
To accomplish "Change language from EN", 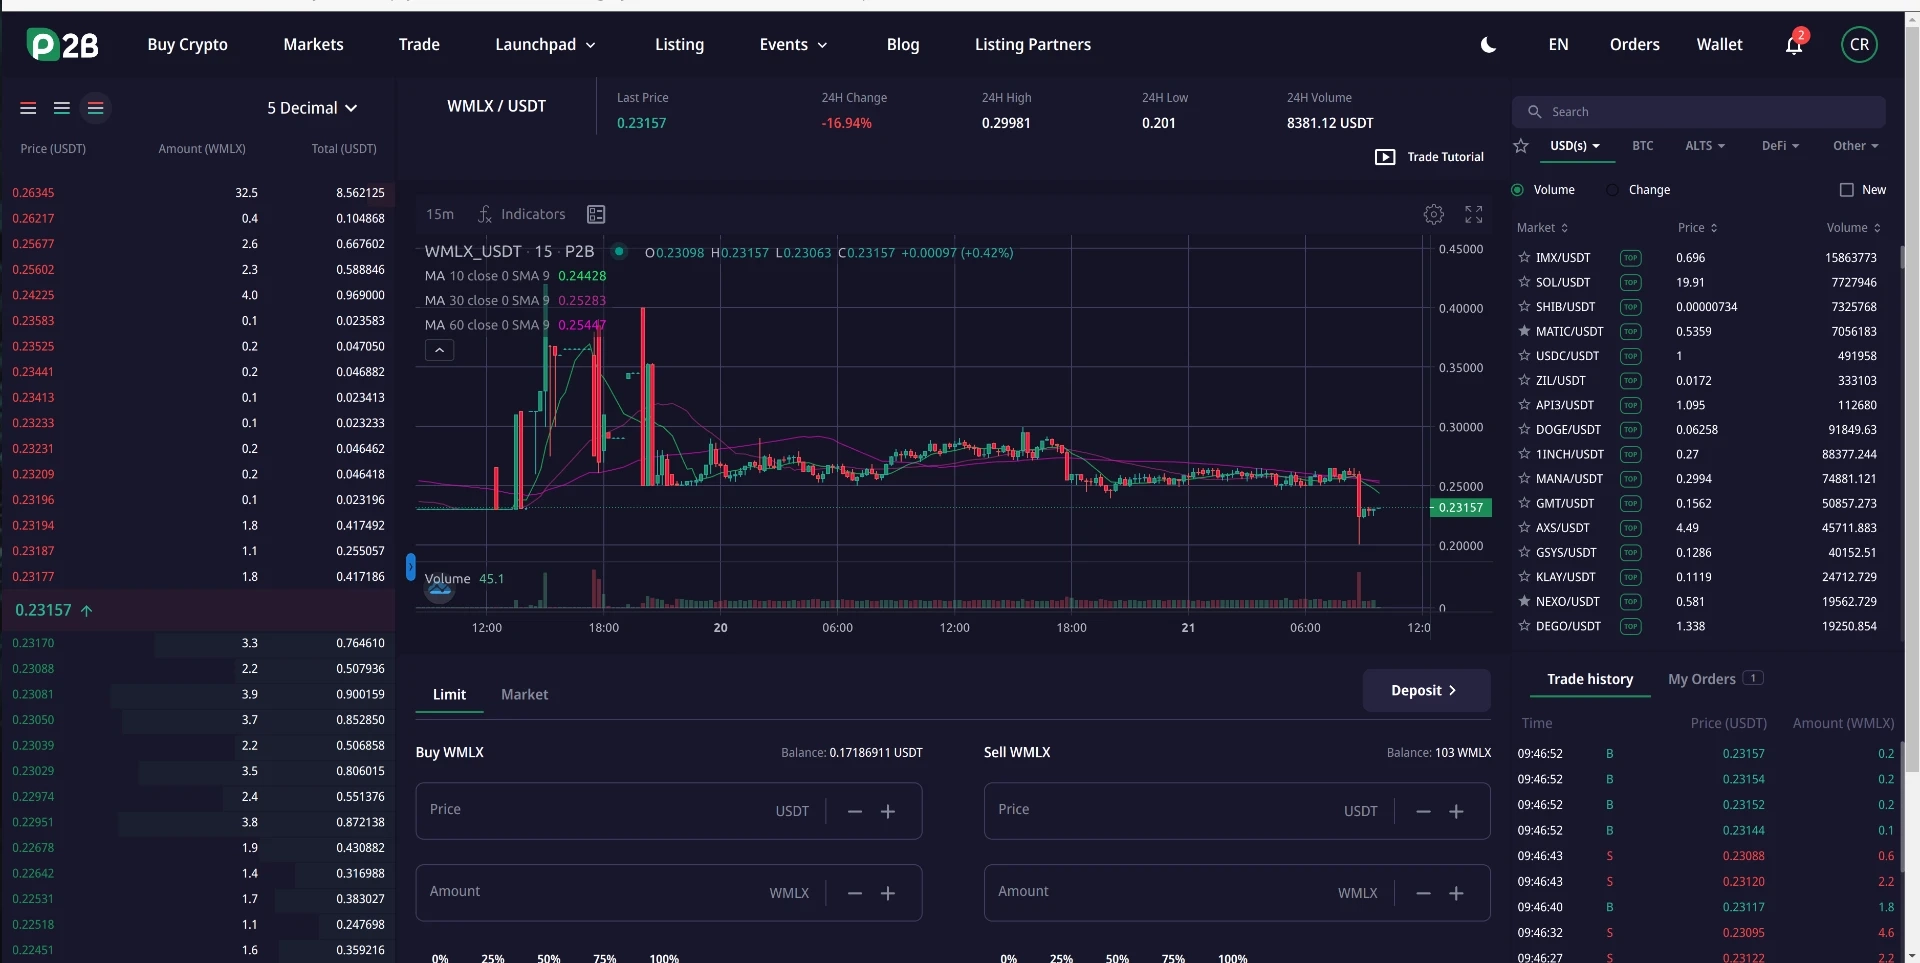I will tap(1558, 44).
